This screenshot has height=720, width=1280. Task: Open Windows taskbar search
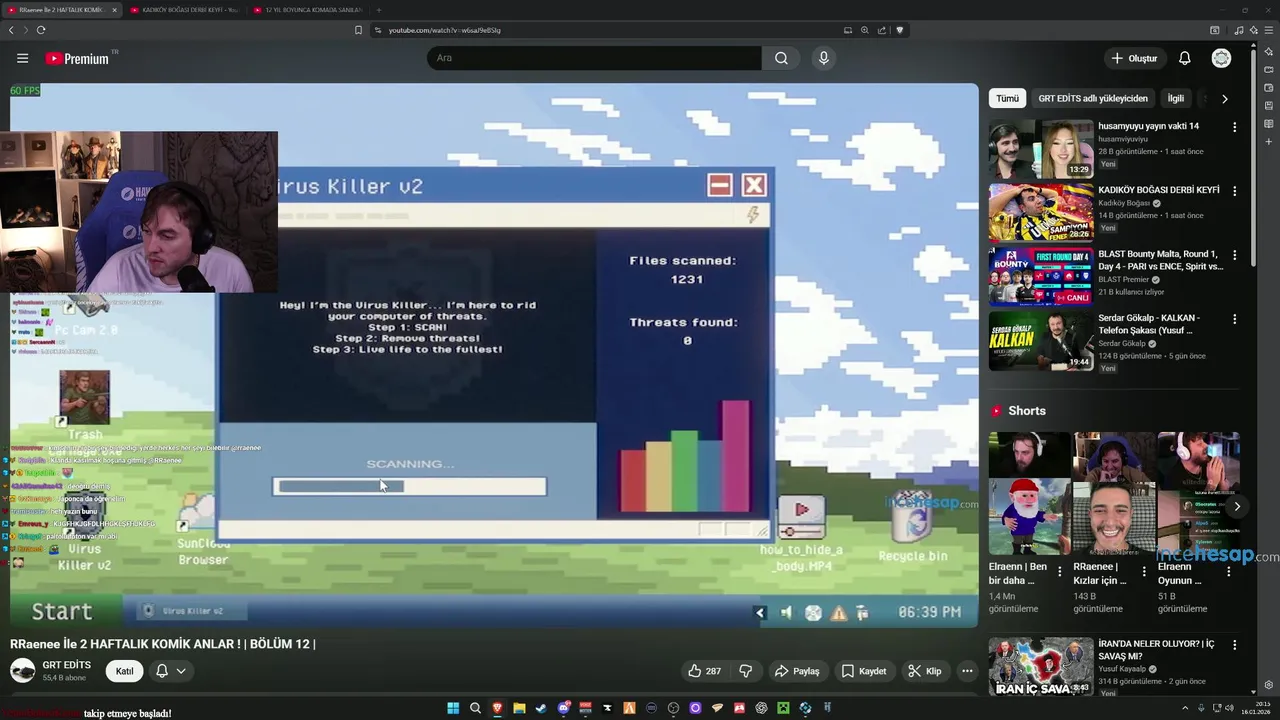475,708
